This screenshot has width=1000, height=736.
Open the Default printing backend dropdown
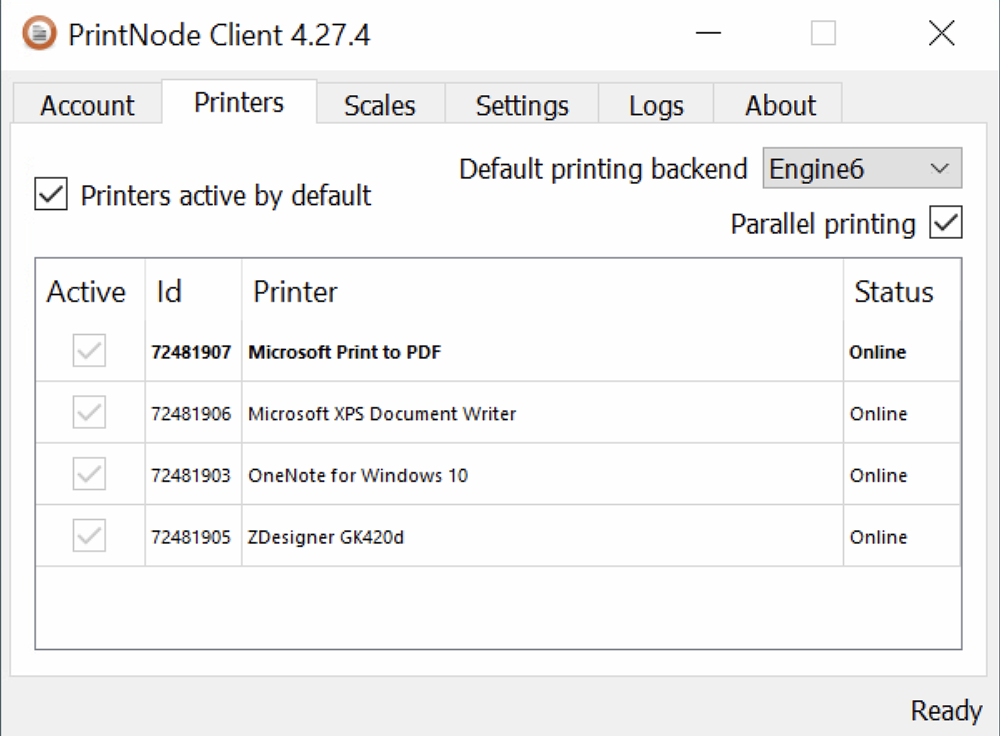[x=862, y=168]
